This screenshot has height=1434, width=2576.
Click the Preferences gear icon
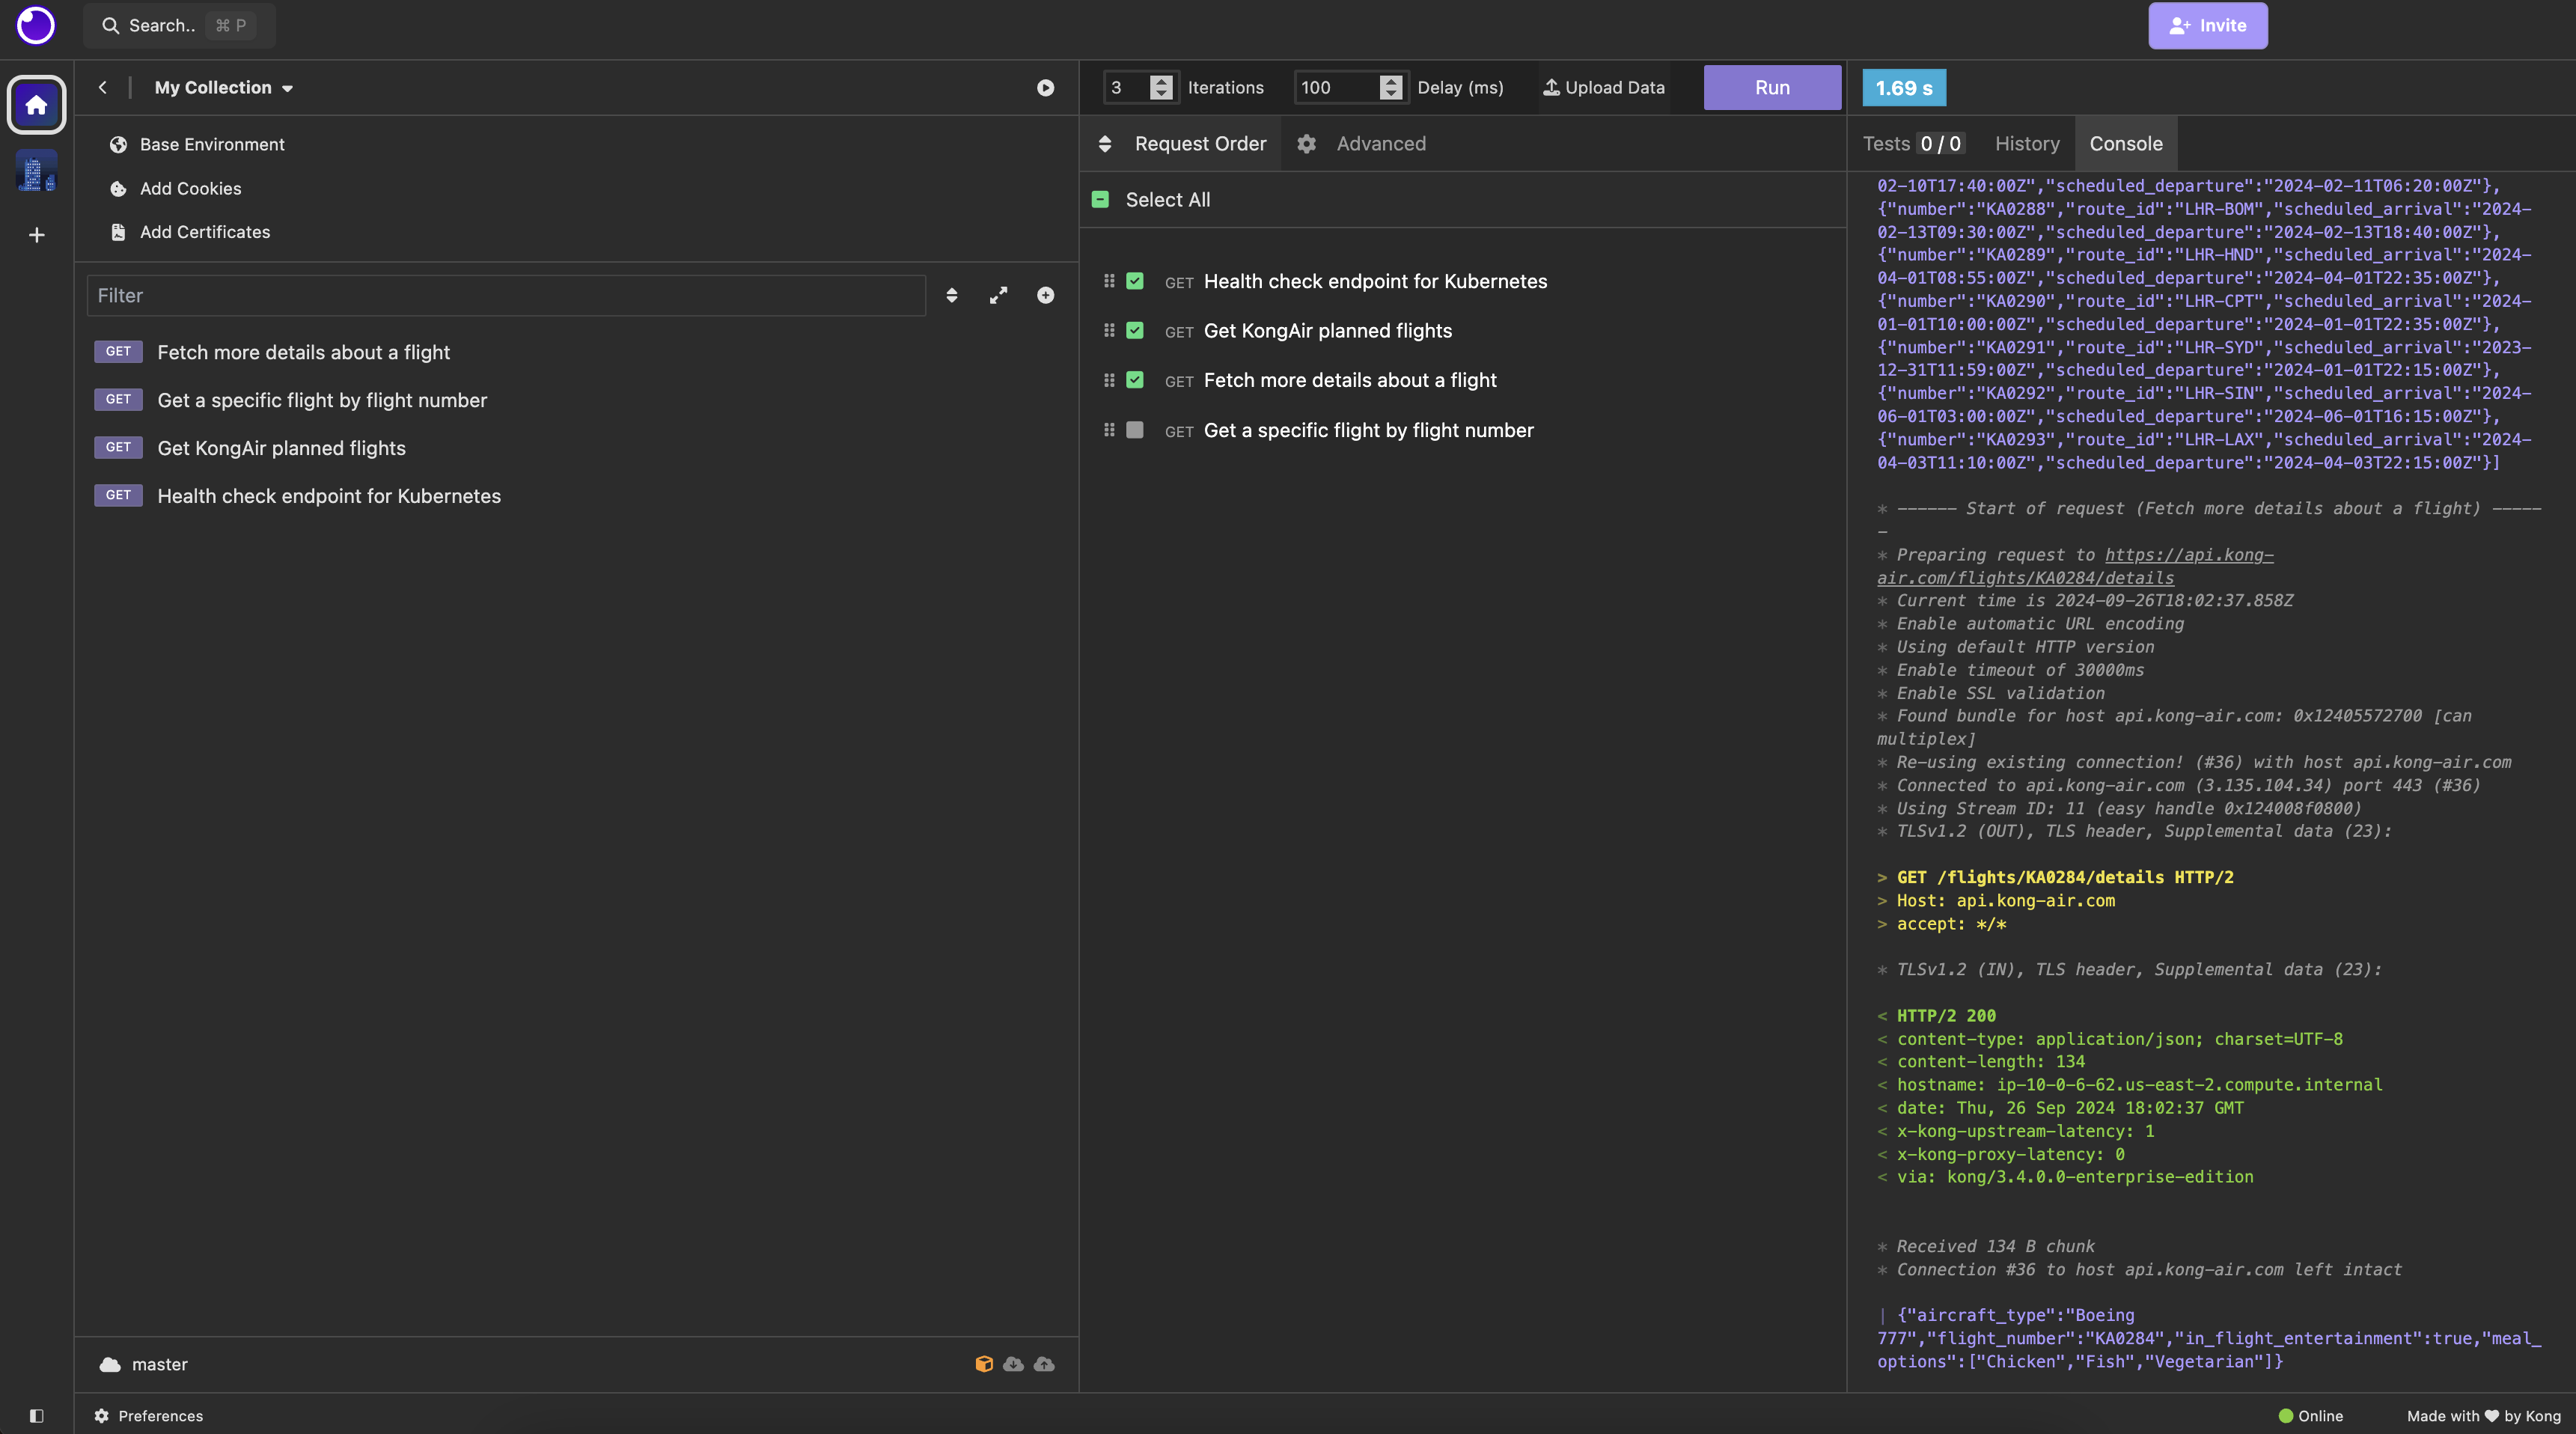[101, 1415]
